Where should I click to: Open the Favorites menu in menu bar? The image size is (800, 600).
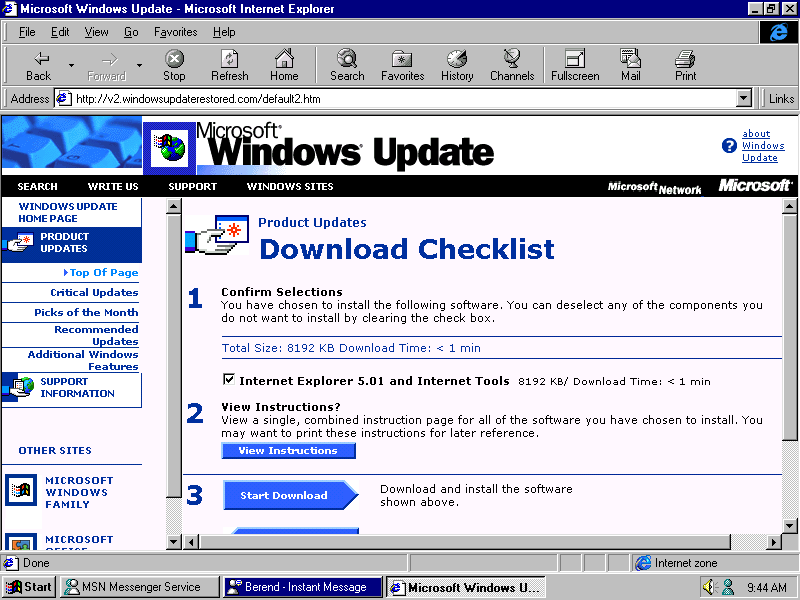tap(175, 32)
